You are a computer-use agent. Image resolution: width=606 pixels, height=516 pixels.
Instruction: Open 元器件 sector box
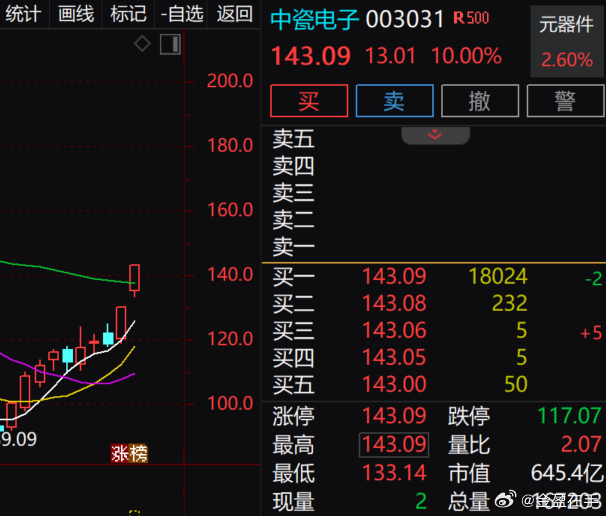[567, 41]
